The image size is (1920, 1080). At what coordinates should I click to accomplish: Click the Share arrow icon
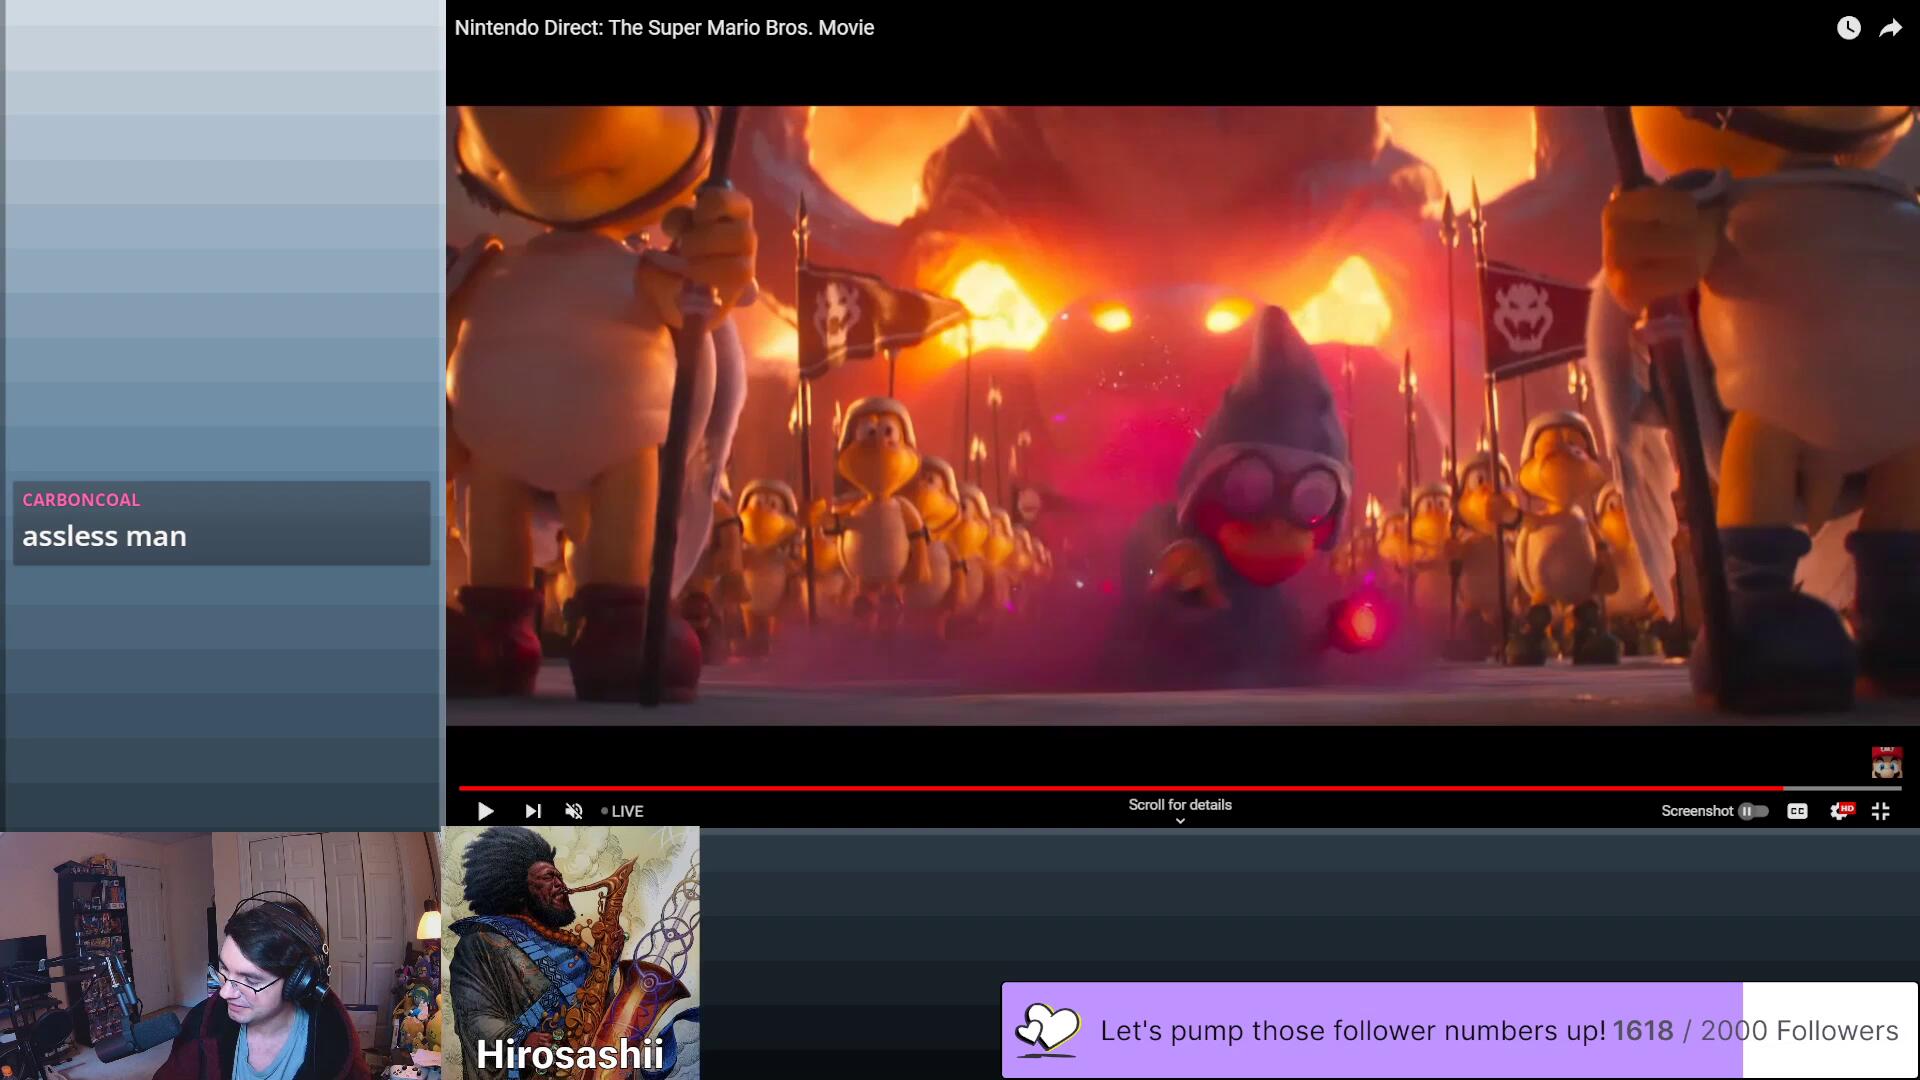[1890, 28]
